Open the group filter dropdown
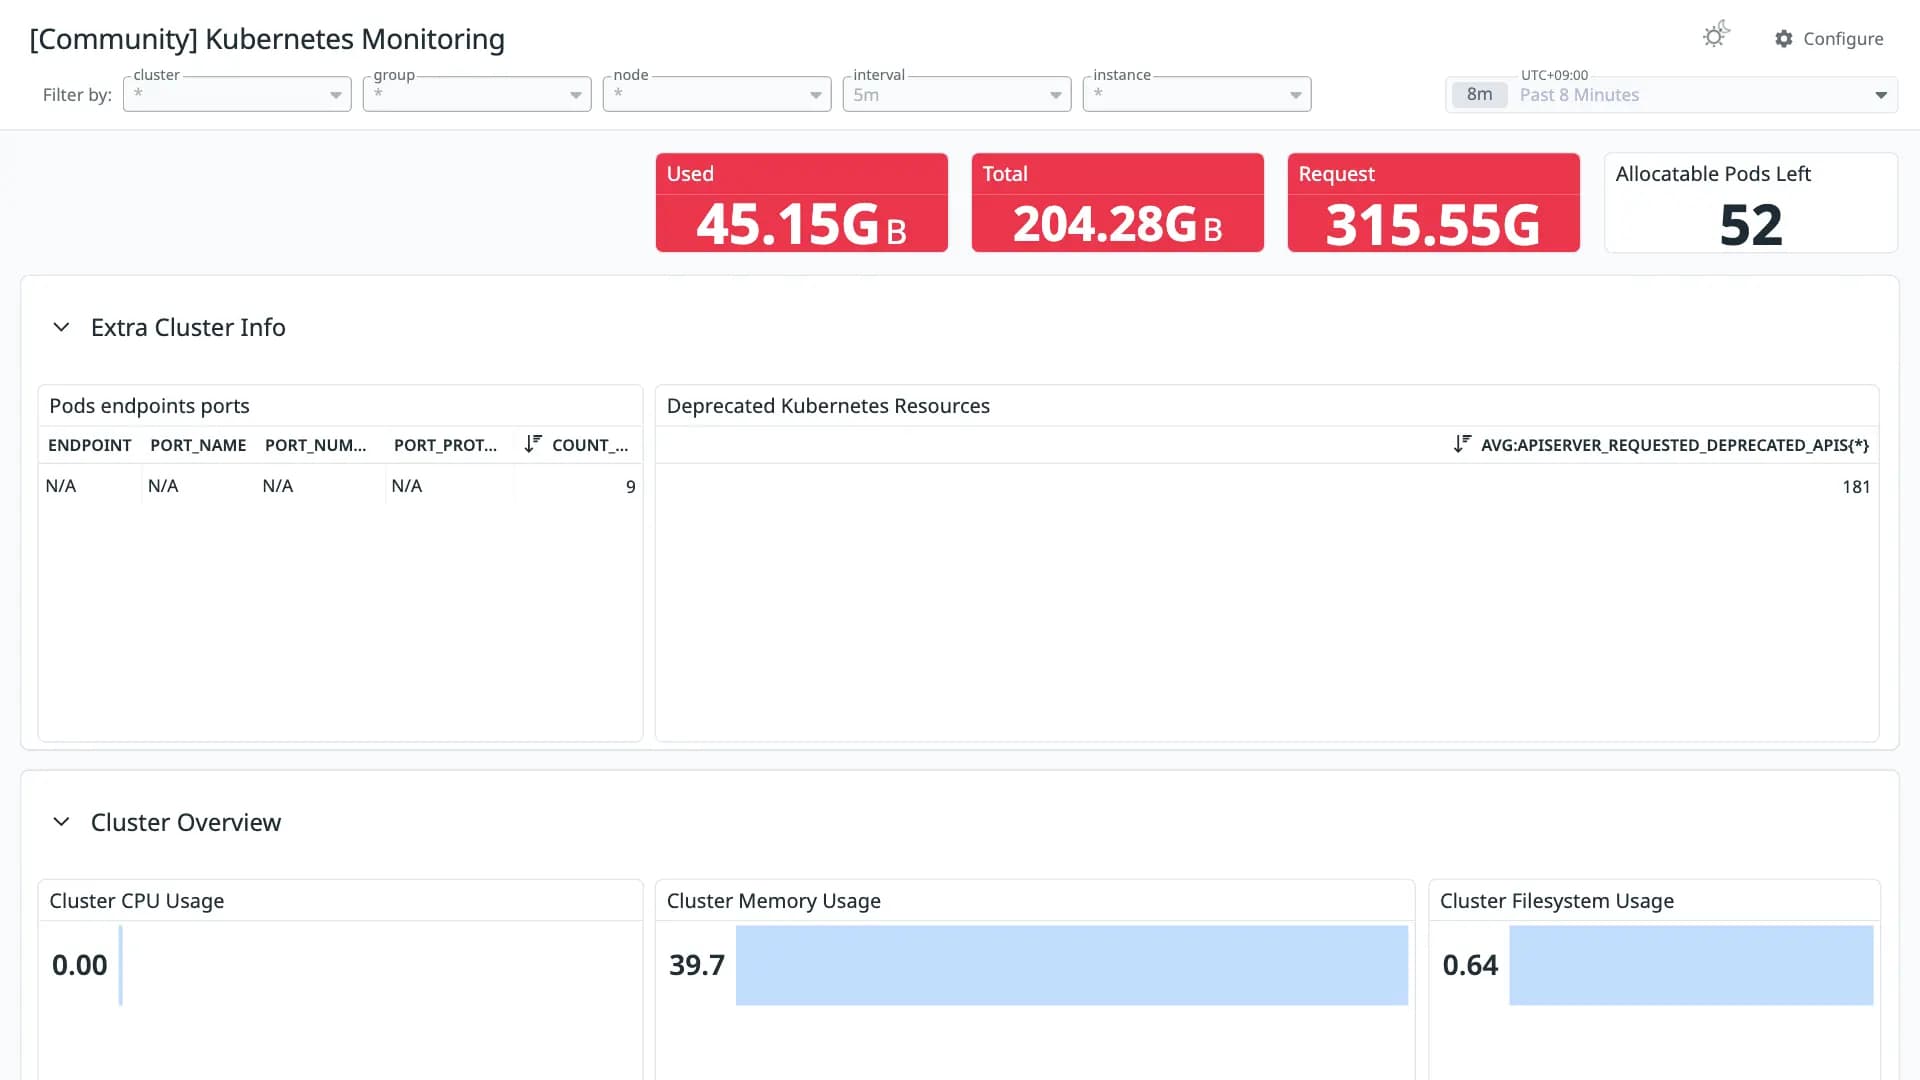Image resolution: width=1920 pixels, height=1080 pixels. (x=477, y=94)
